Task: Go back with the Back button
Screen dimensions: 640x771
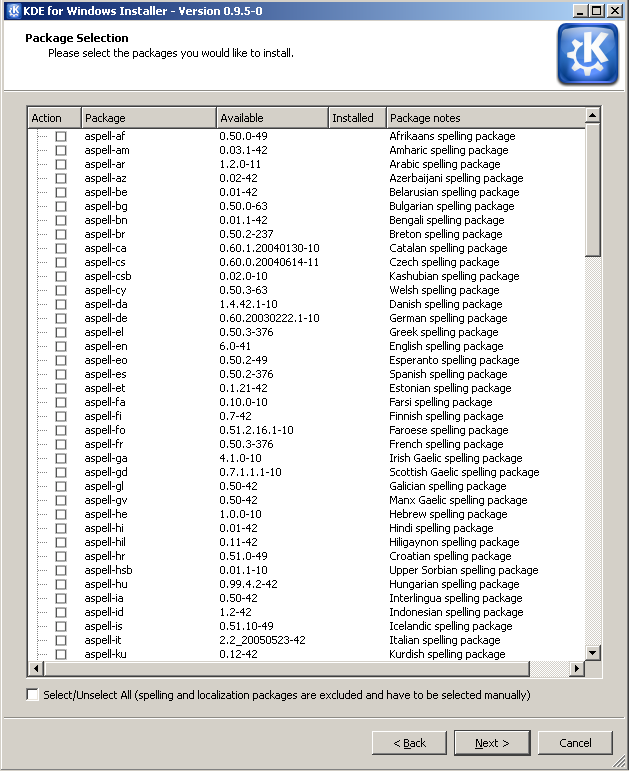Action: (x=409, y=743)
